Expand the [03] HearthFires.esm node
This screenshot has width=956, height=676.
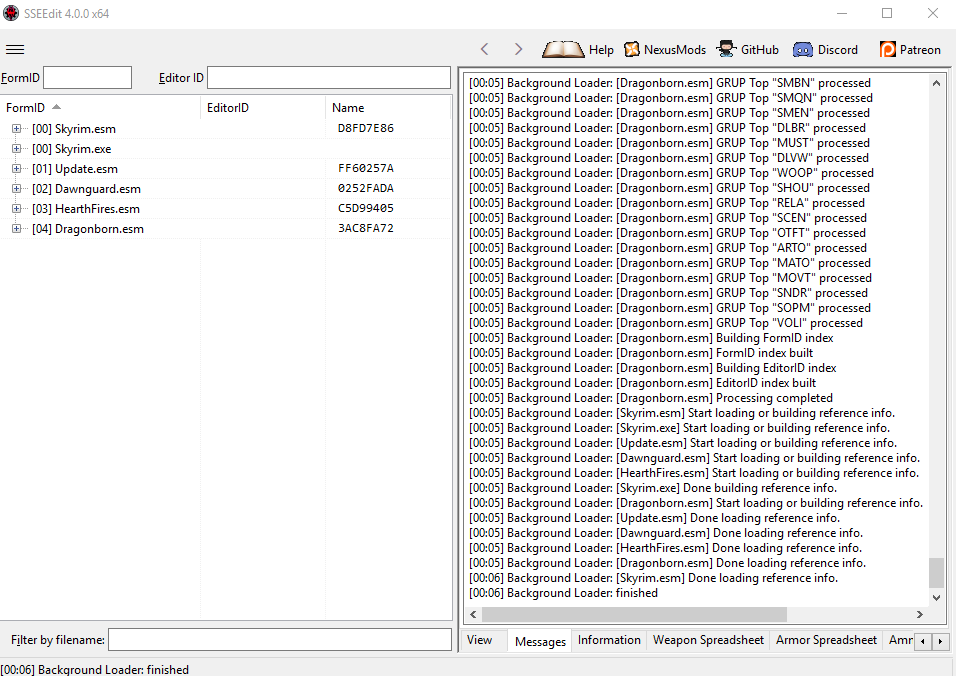[16, 209]
